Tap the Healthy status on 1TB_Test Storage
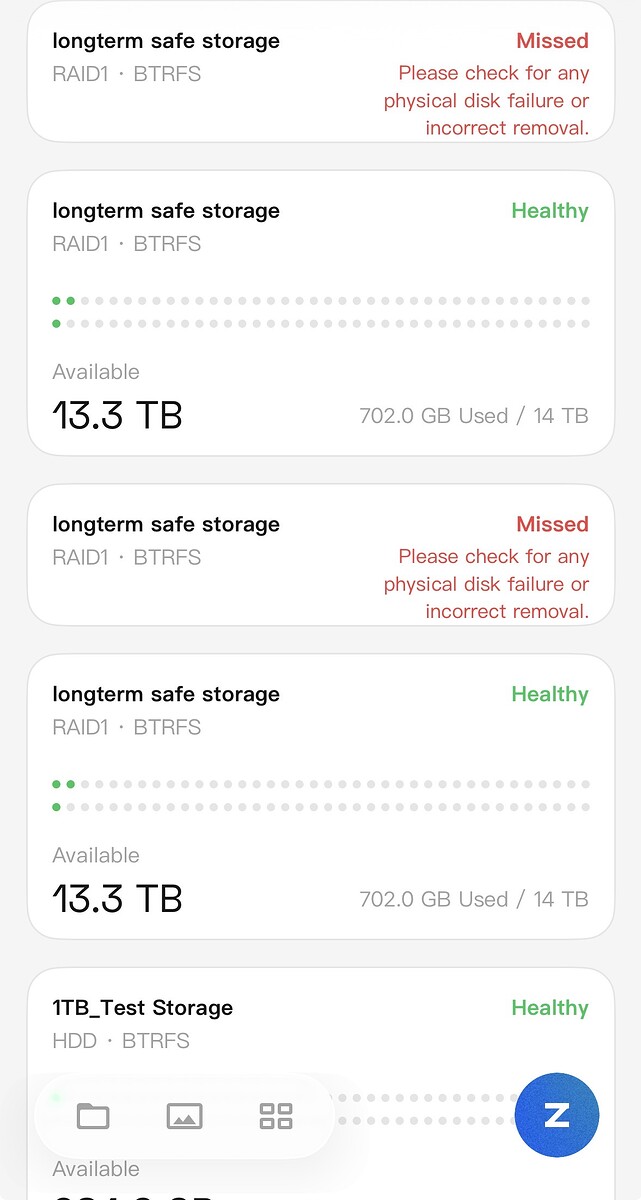The height and width of the screenshot is (1200, 641). click(550, 1008)
